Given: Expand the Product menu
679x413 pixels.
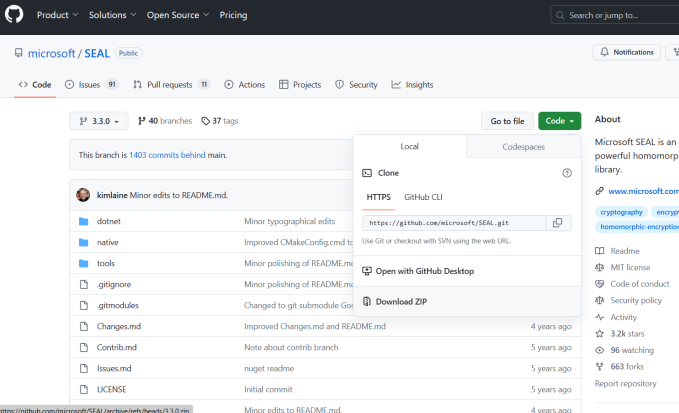Looking at the screenshot, I should pos(57,15).
